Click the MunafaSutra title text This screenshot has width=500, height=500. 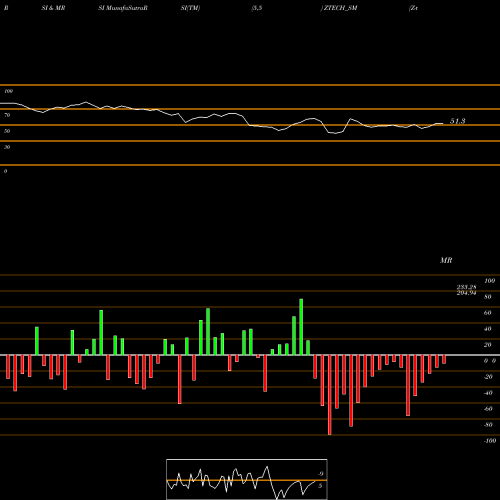(x=126, y=8)
